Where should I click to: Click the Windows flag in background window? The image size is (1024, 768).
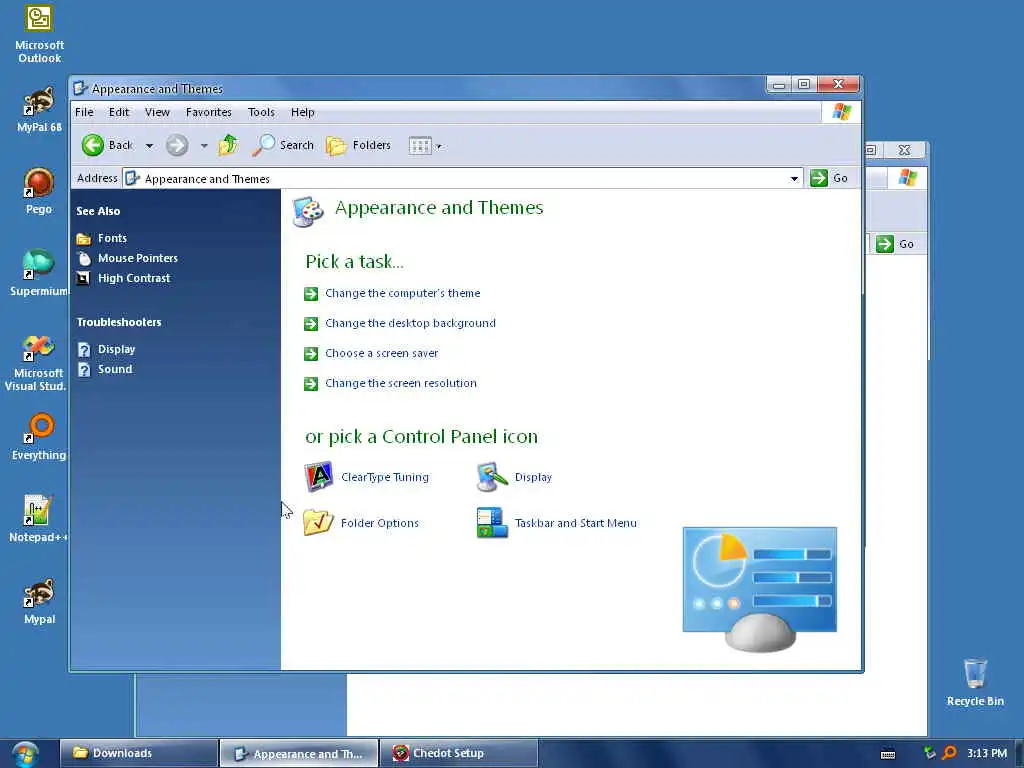tap(907, 178)
